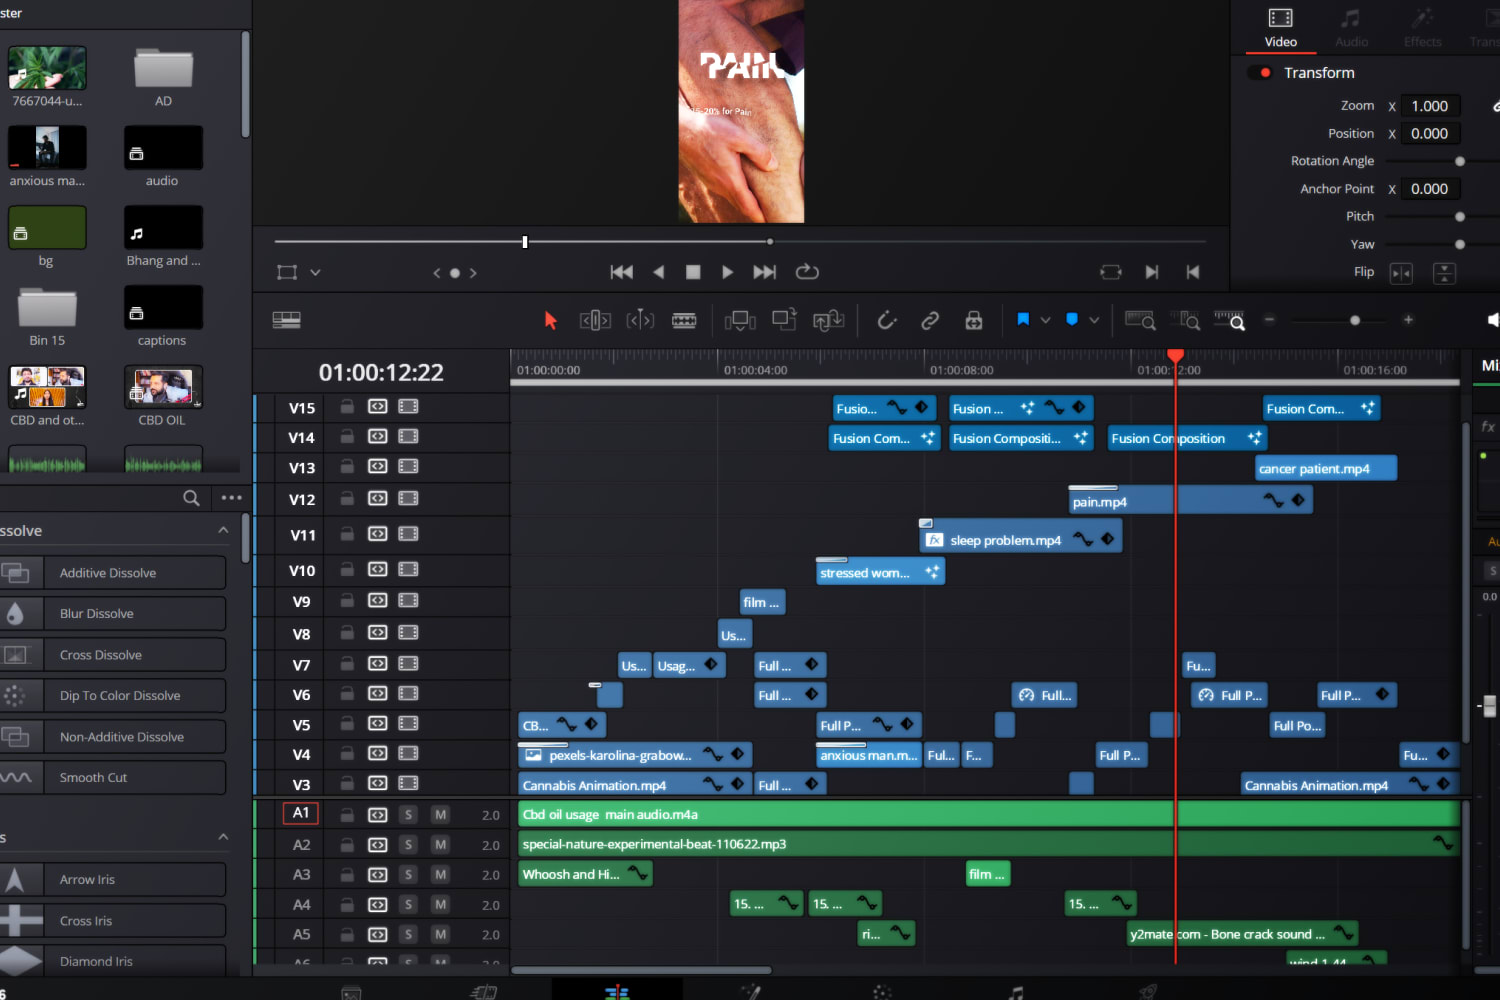Viewport: 1500px width, 1000px height.
Task: Switch to the Audio inspector tab
Action: 1351,28
